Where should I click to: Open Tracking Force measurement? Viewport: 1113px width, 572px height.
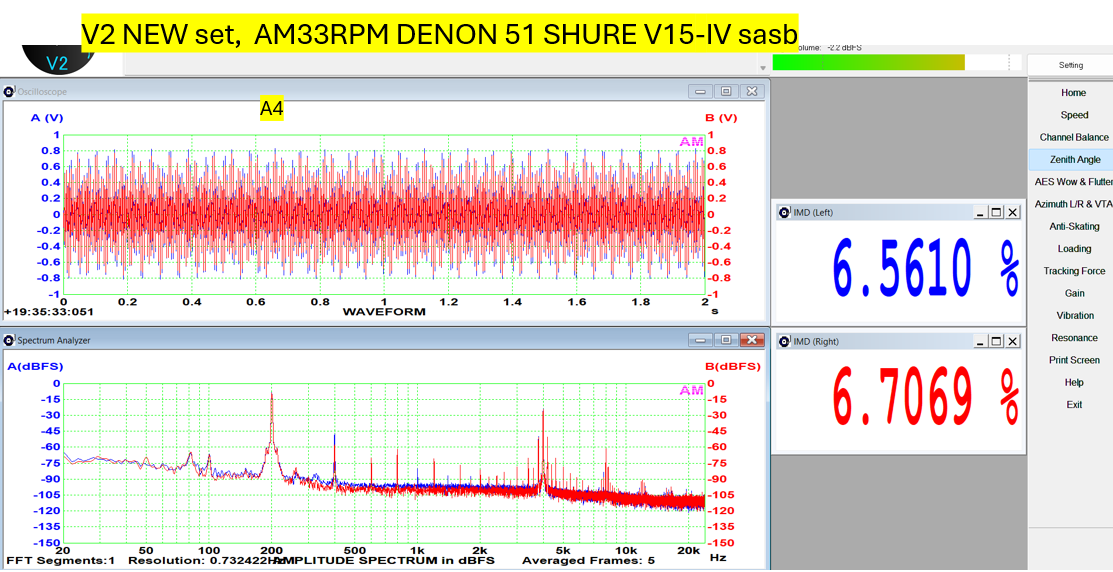(x=1074, y=271)
